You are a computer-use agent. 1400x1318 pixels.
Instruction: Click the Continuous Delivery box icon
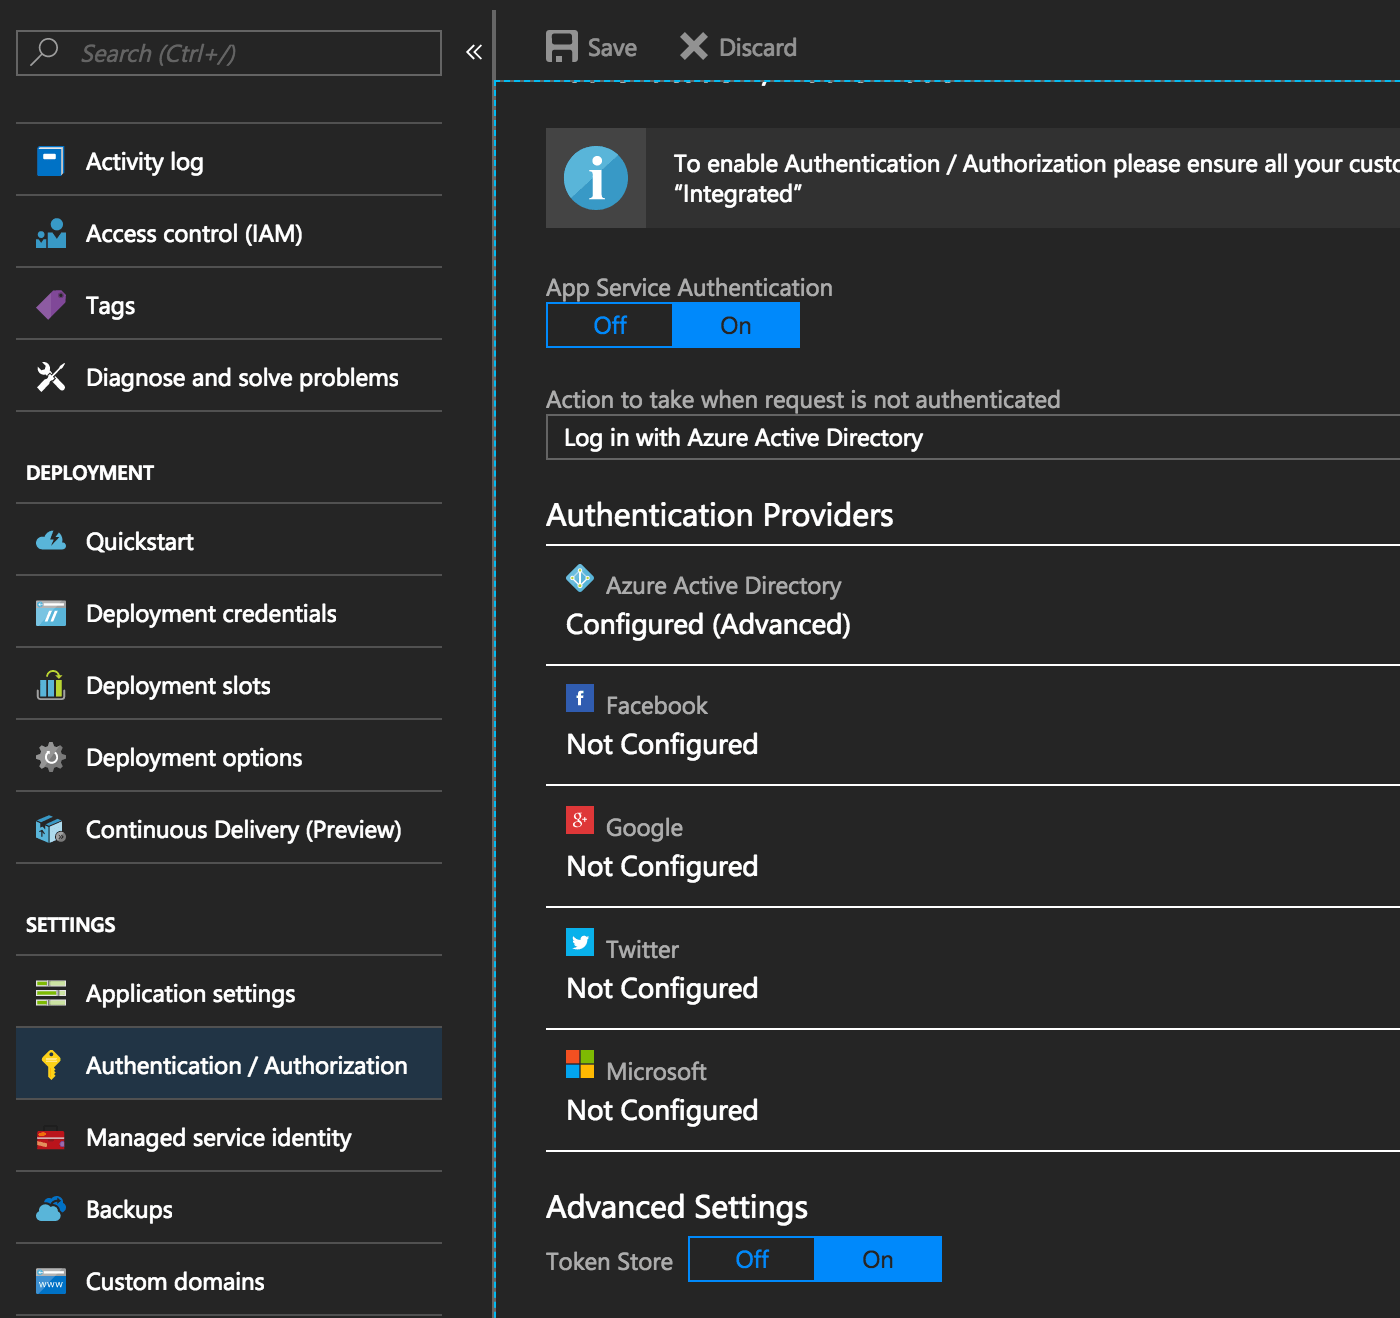(49, 828)
